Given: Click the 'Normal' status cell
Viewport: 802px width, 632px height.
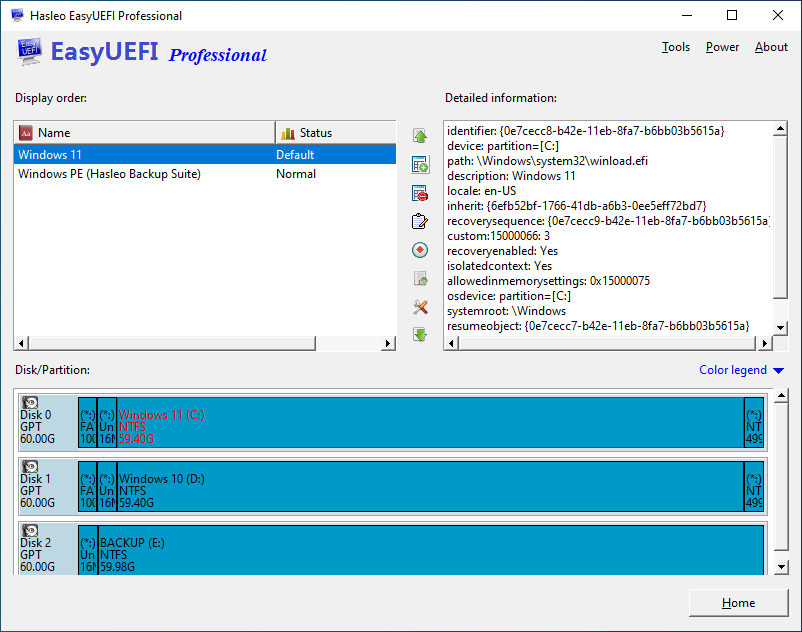Looking at the screenshot, I should tap(296, 174).
